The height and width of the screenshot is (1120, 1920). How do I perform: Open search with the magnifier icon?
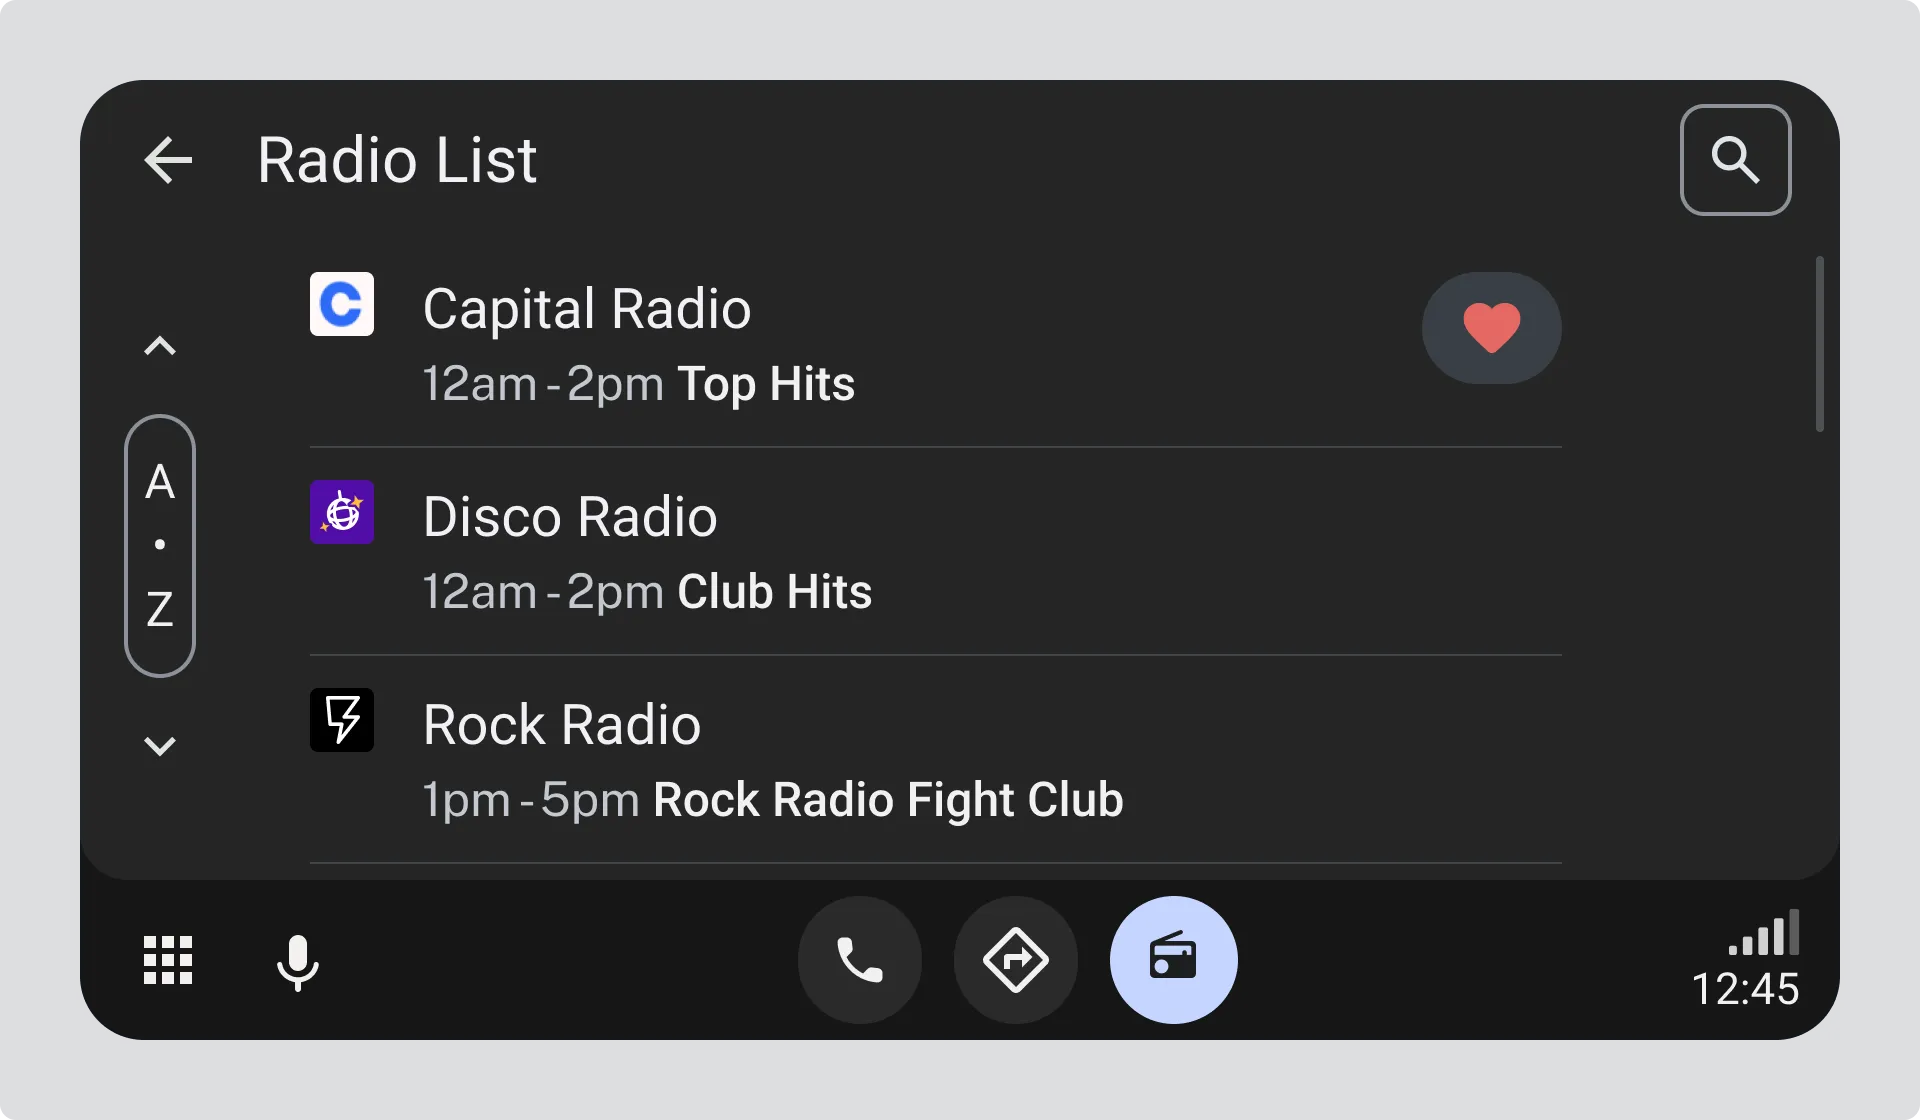(1735, 160)
